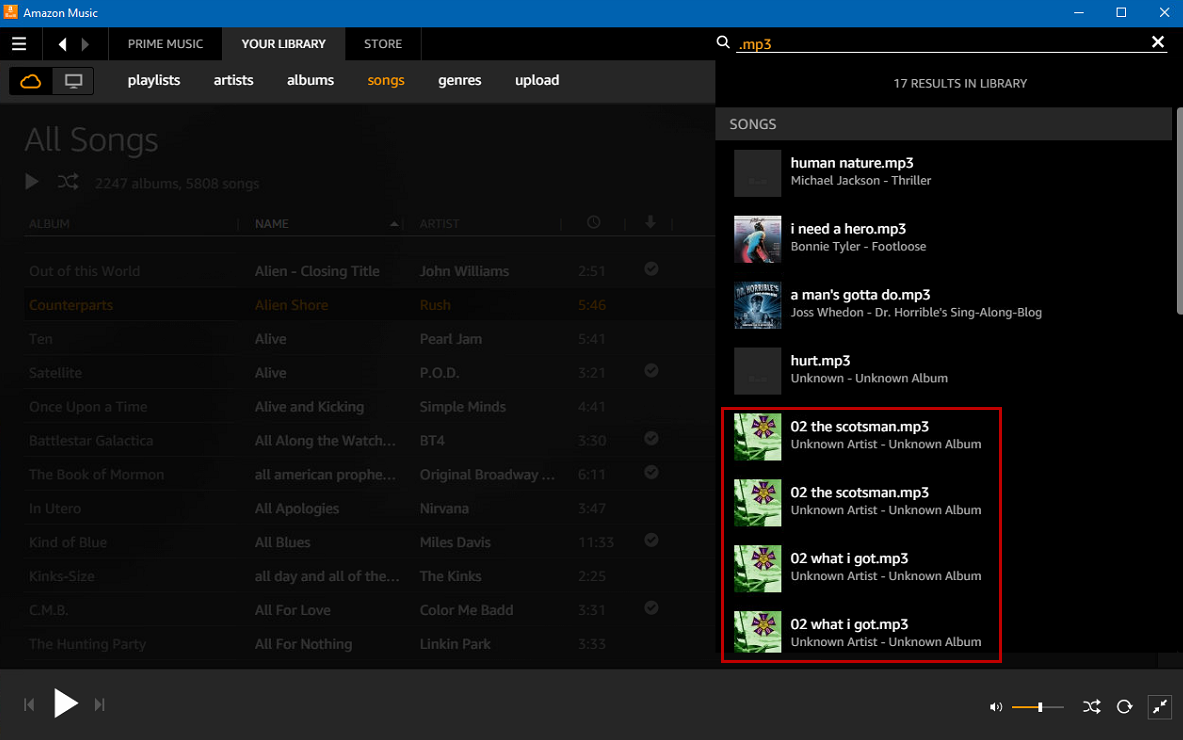Click artist The Kinks

click(x=450, y=576)
